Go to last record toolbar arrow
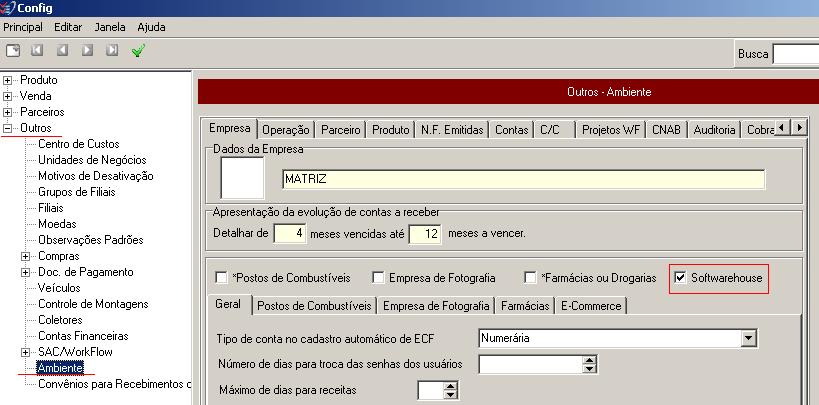Image resolution: width=819 pixels, height=405 pixels. point(112,50)
